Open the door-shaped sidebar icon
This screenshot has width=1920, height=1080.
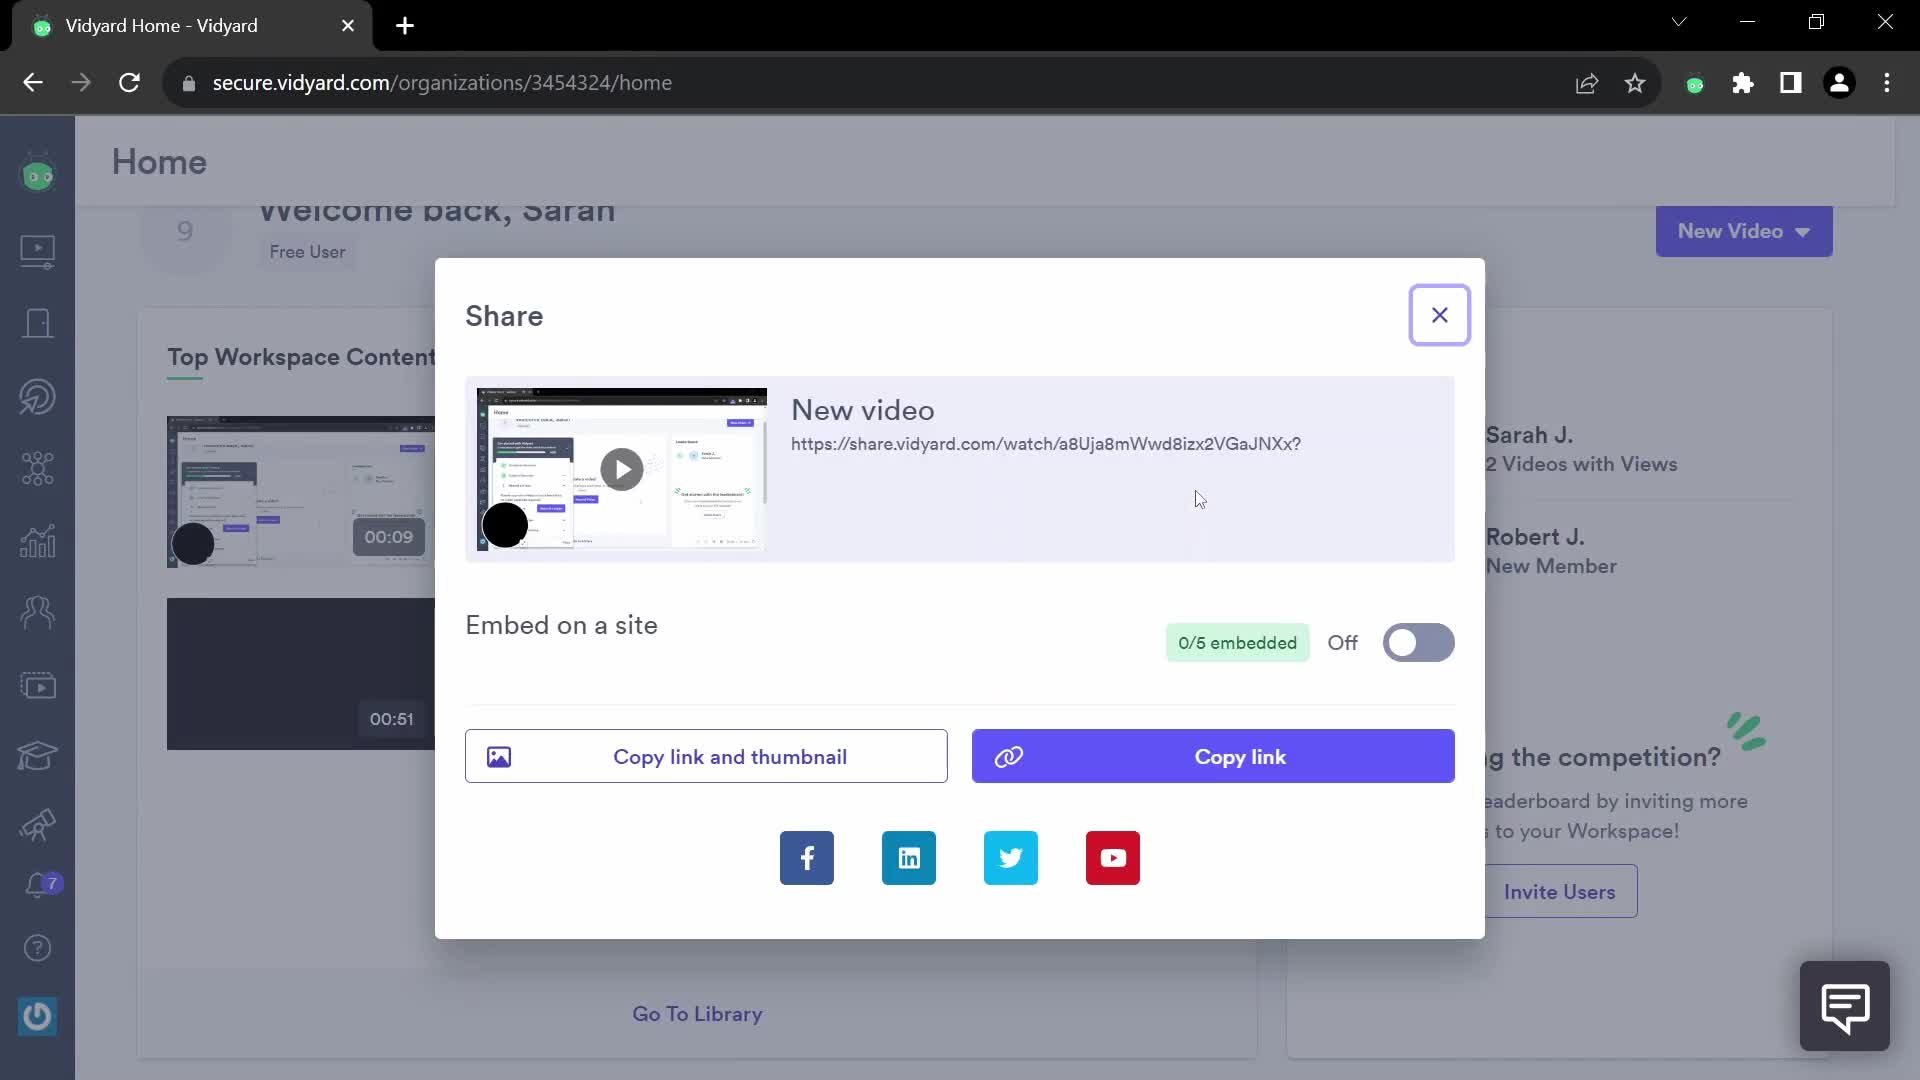(38, 324)
